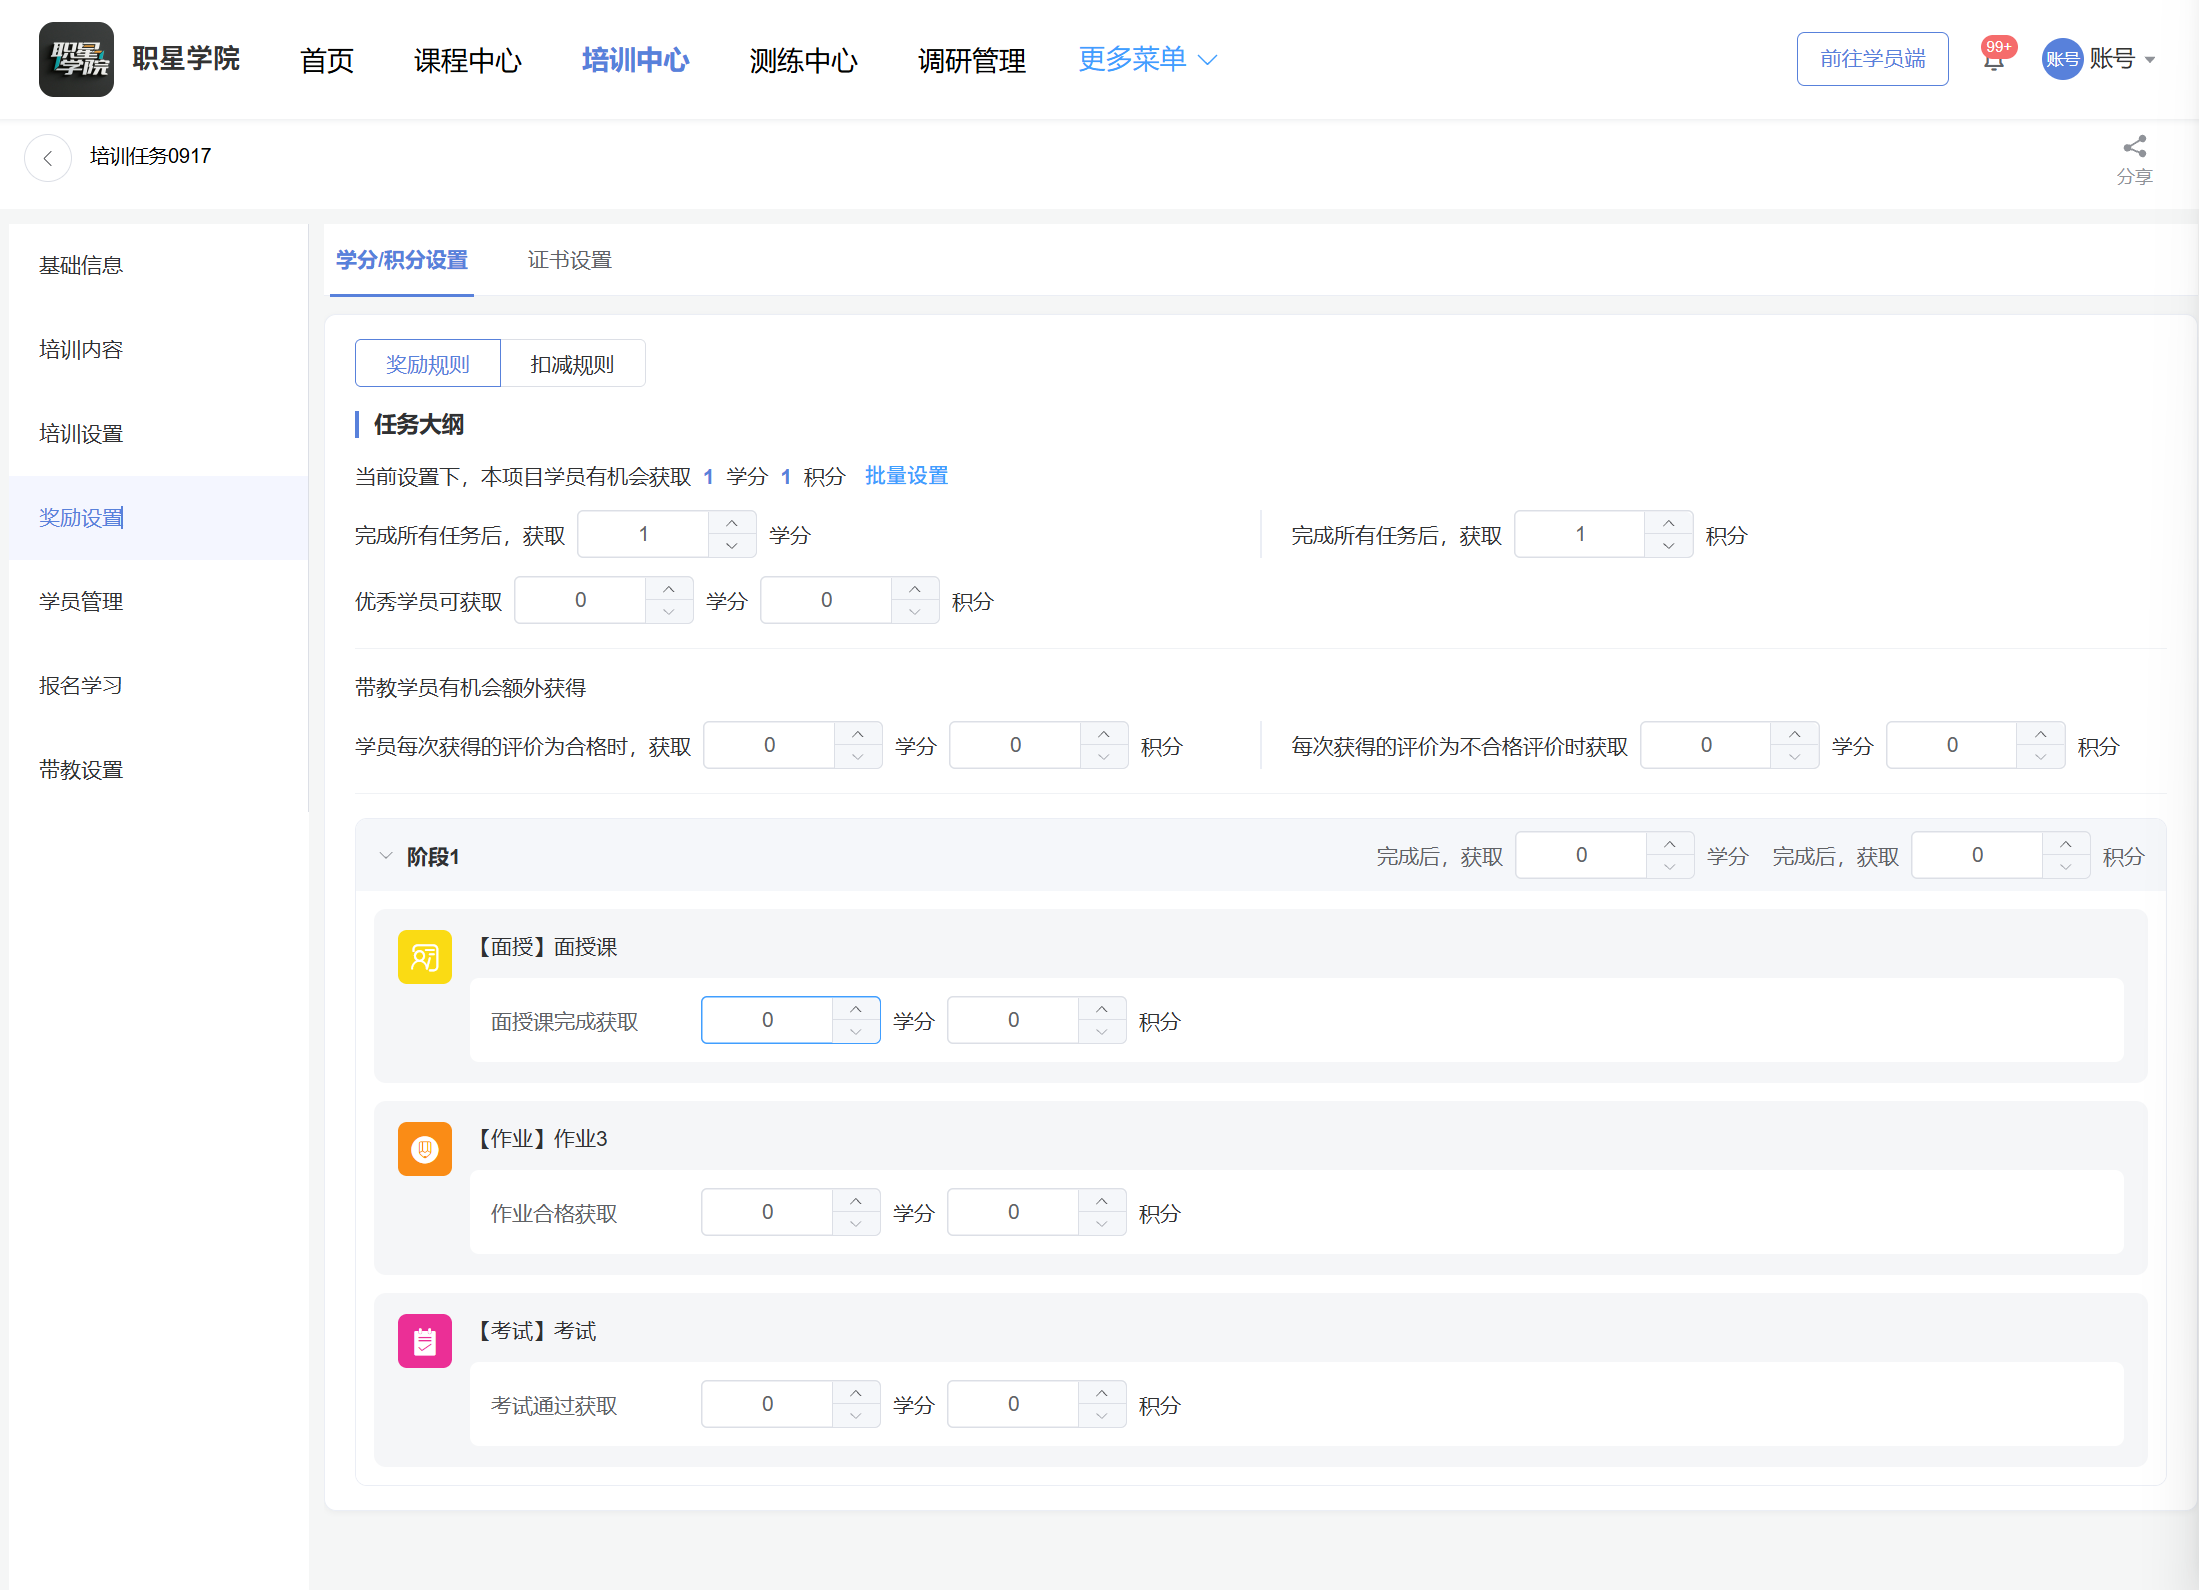
Task: Increase 优秀学员可获取 积分 stepper
Action: [915, 589]
